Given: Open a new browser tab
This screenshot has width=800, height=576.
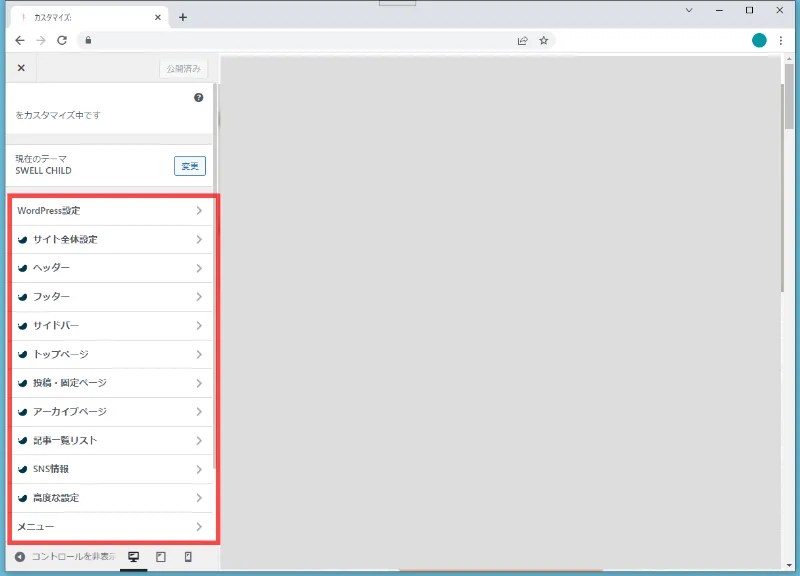Looking at the screenshot, I should point(183,17).
